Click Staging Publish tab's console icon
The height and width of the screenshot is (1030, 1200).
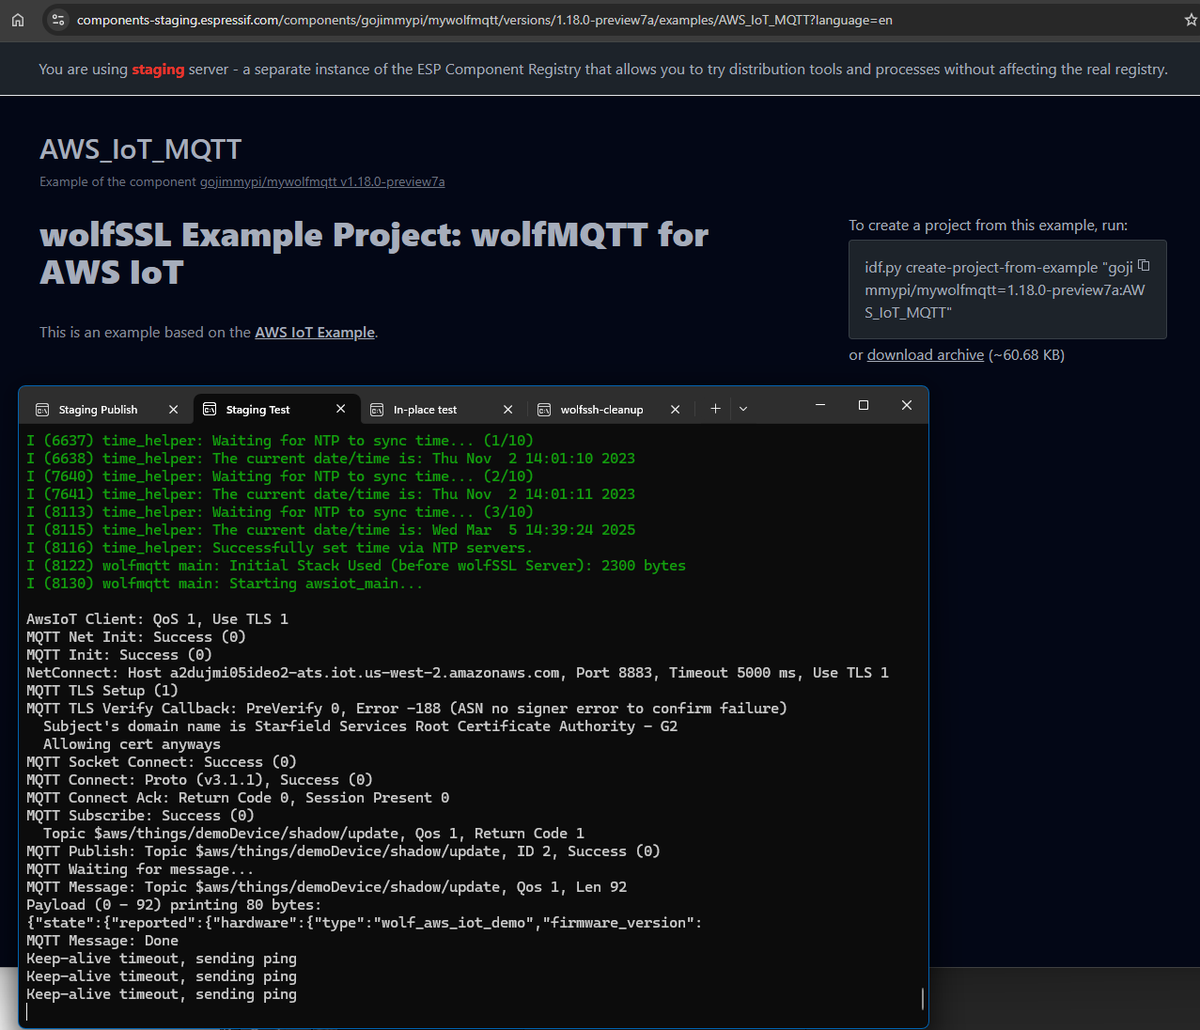(43, 409)
